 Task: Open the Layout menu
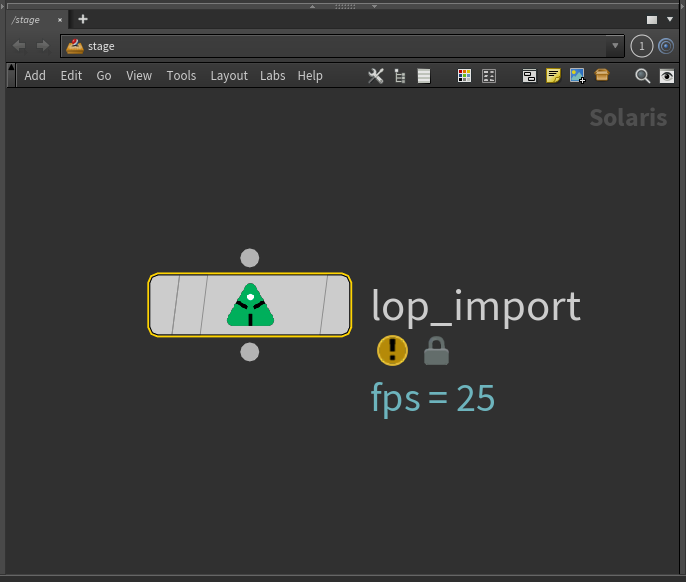coord(229,76)
